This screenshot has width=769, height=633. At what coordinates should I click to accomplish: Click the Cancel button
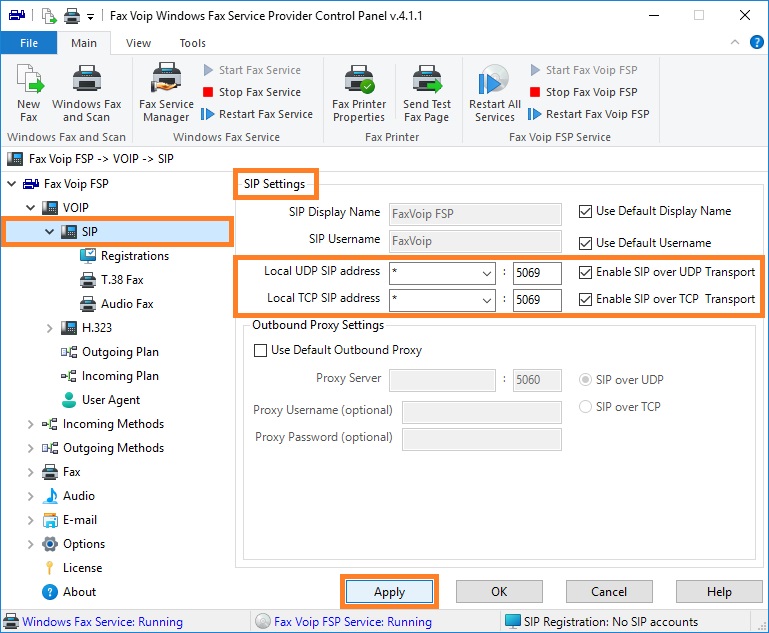pos(609,592)
